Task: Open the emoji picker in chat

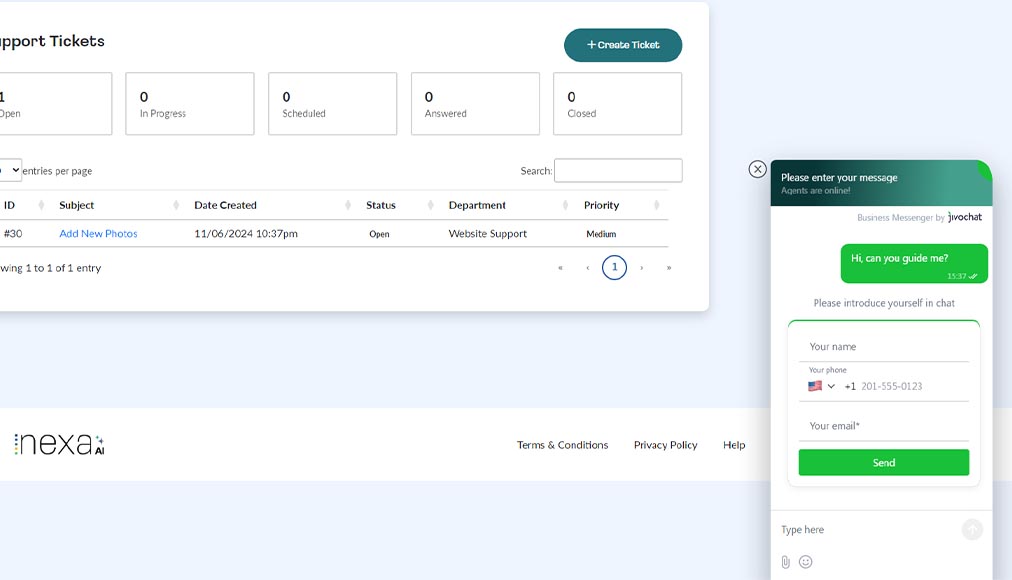Action: pyautogui.click(x=806, y=562)
